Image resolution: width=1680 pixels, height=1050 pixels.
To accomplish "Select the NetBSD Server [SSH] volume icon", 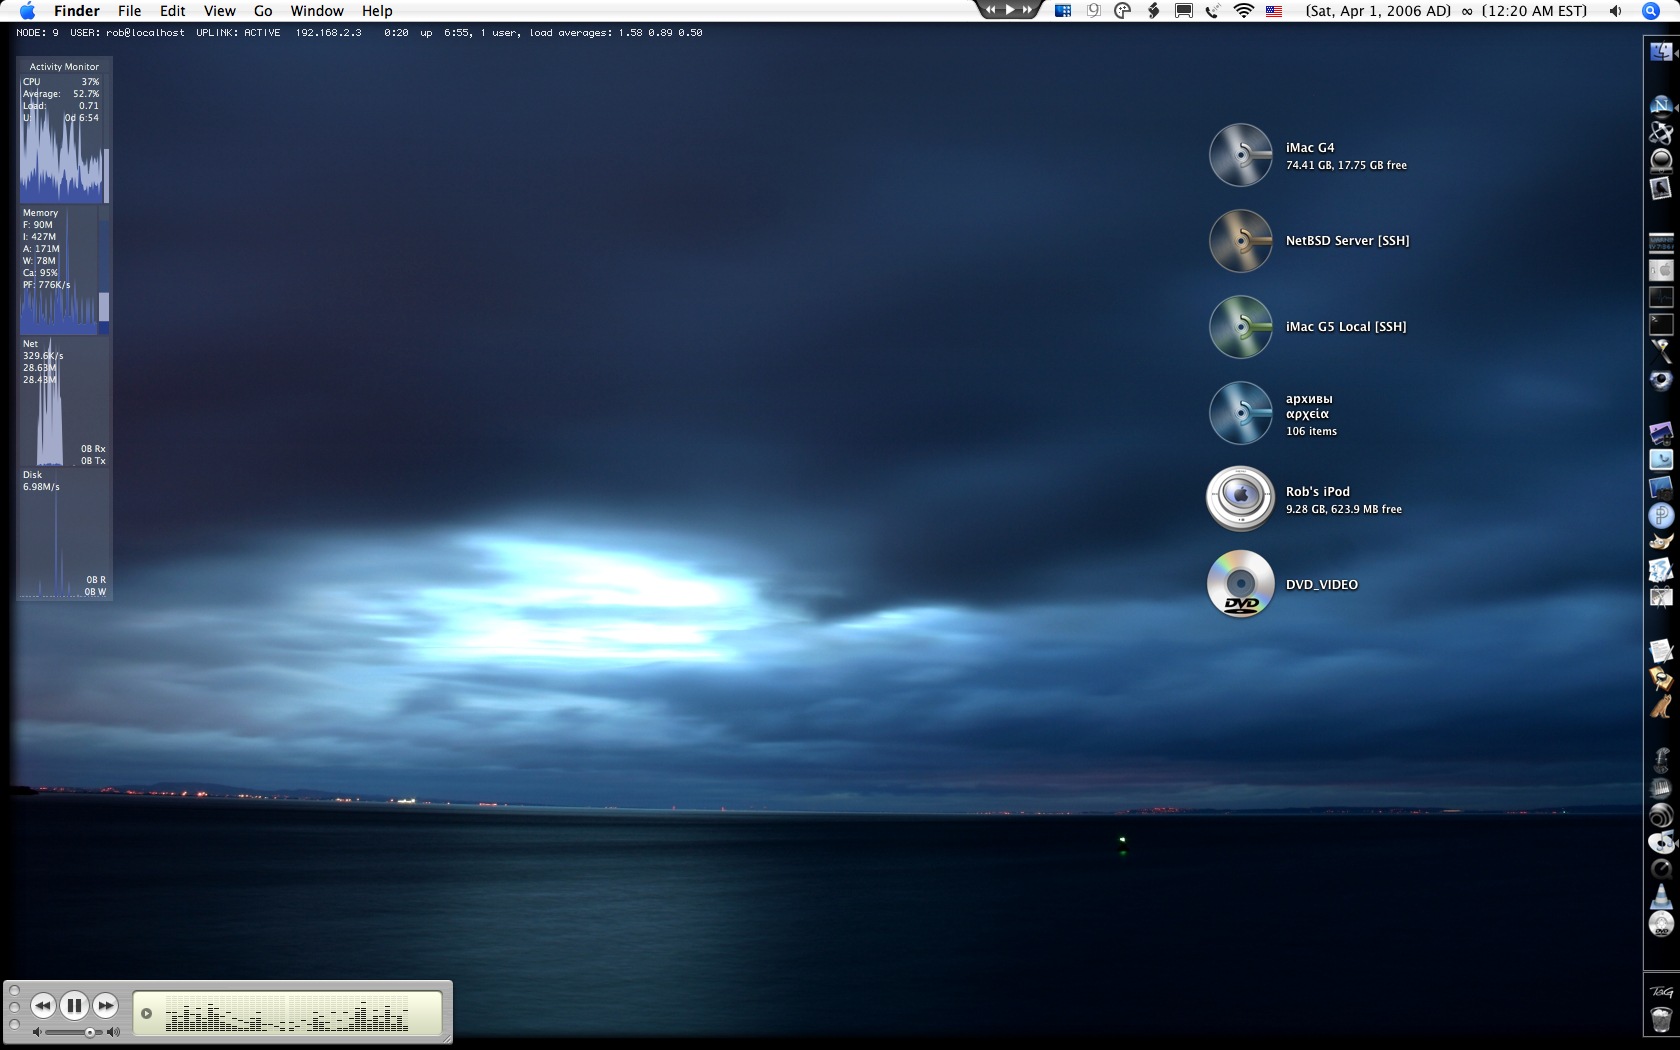I will tap(1240, 241).
